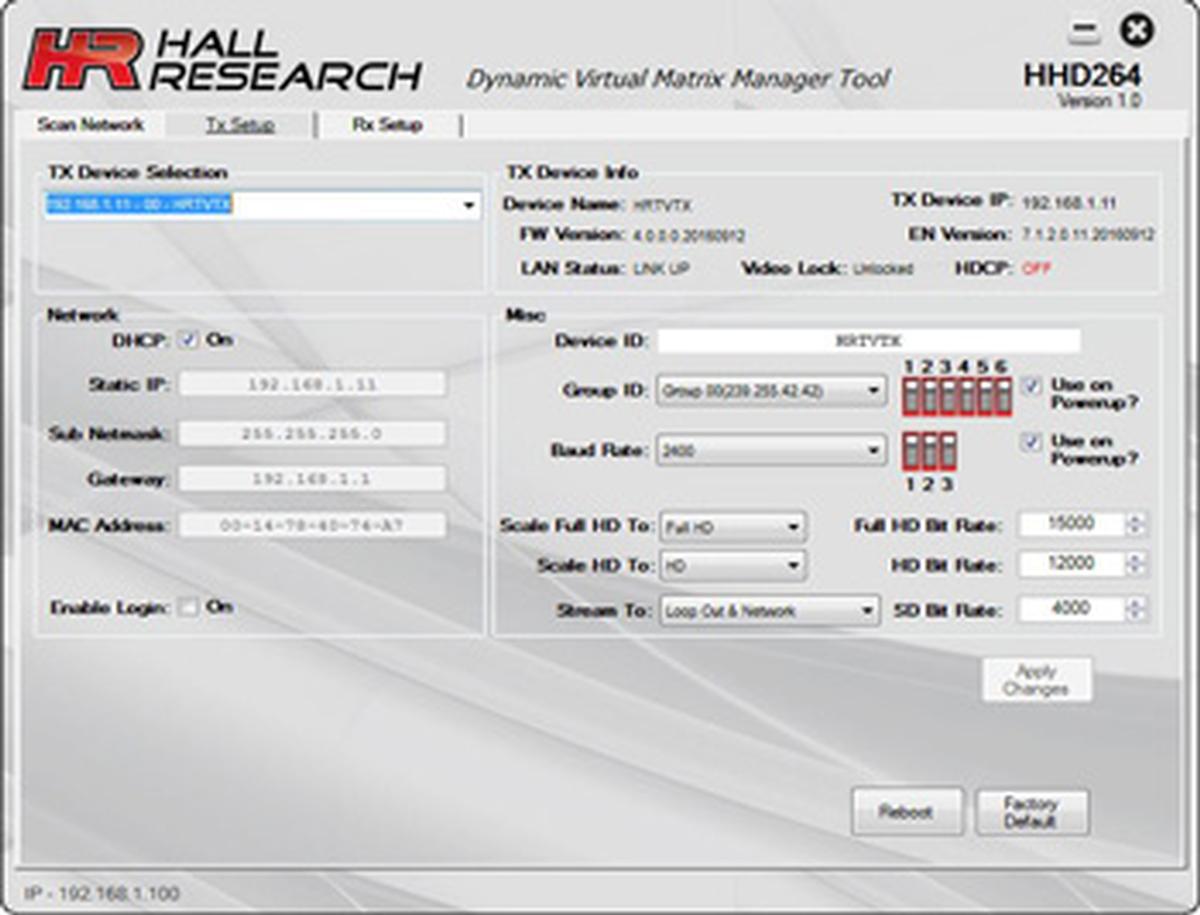The height and width of the screenshot is (915, 1200).
Task: Disable the DHCP On checkbox
Action: [x=187, y=341]
